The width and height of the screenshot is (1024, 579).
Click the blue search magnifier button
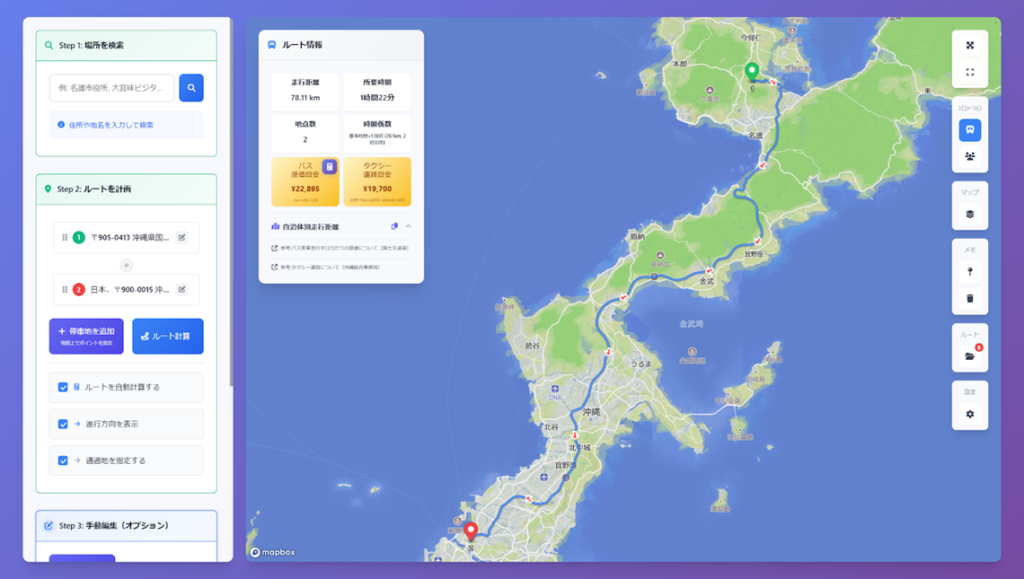pos(191,88)
